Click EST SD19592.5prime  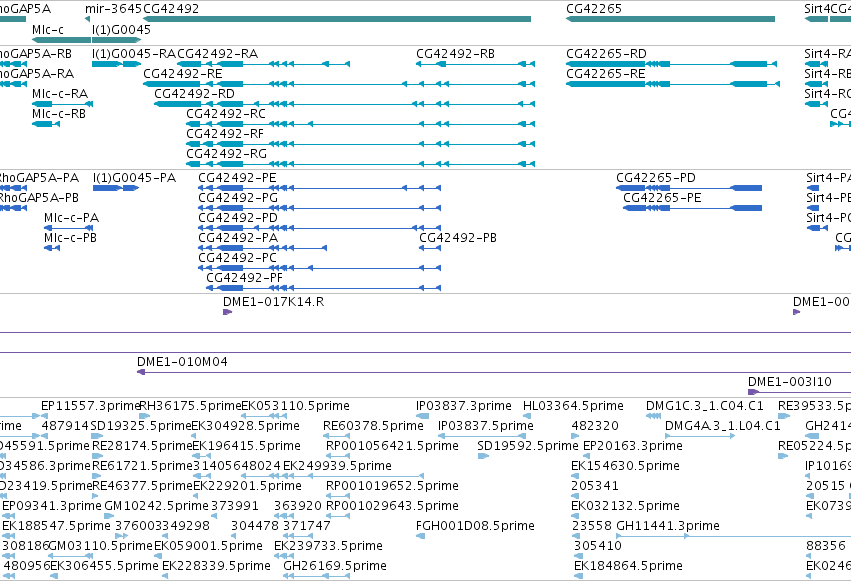click(x=528, y=446)
